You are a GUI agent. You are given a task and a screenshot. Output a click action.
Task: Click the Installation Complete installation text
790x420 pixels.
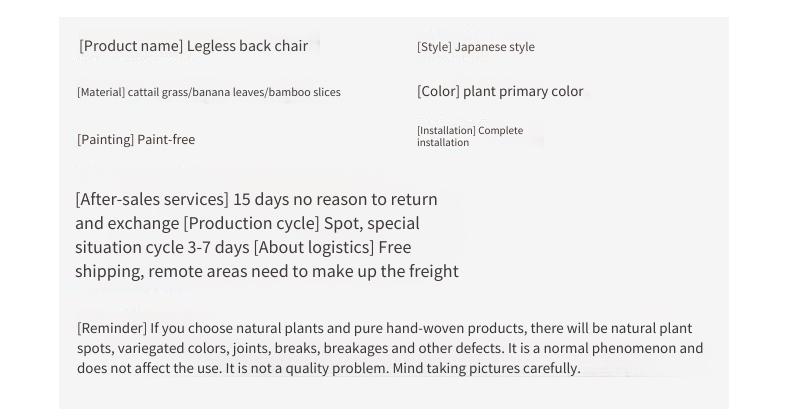(470, 136)
